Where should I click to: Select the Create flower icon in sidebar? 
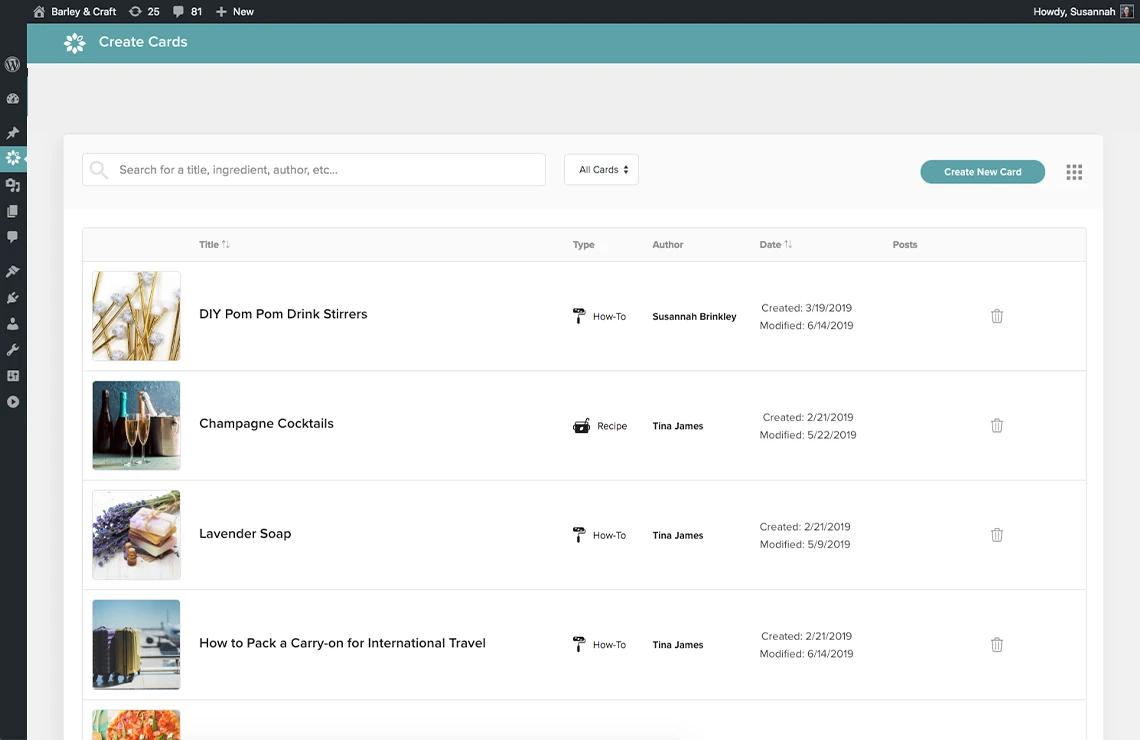pyautogui.click(x=13, y=158)
